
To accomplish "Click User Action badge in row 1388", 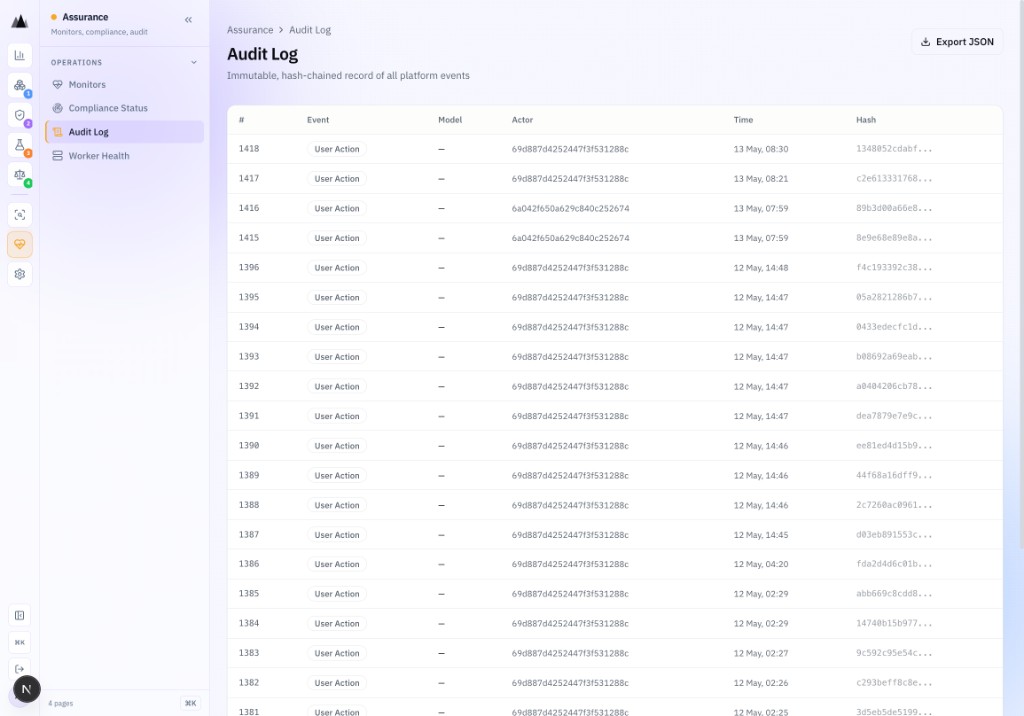I will (337, 505).
